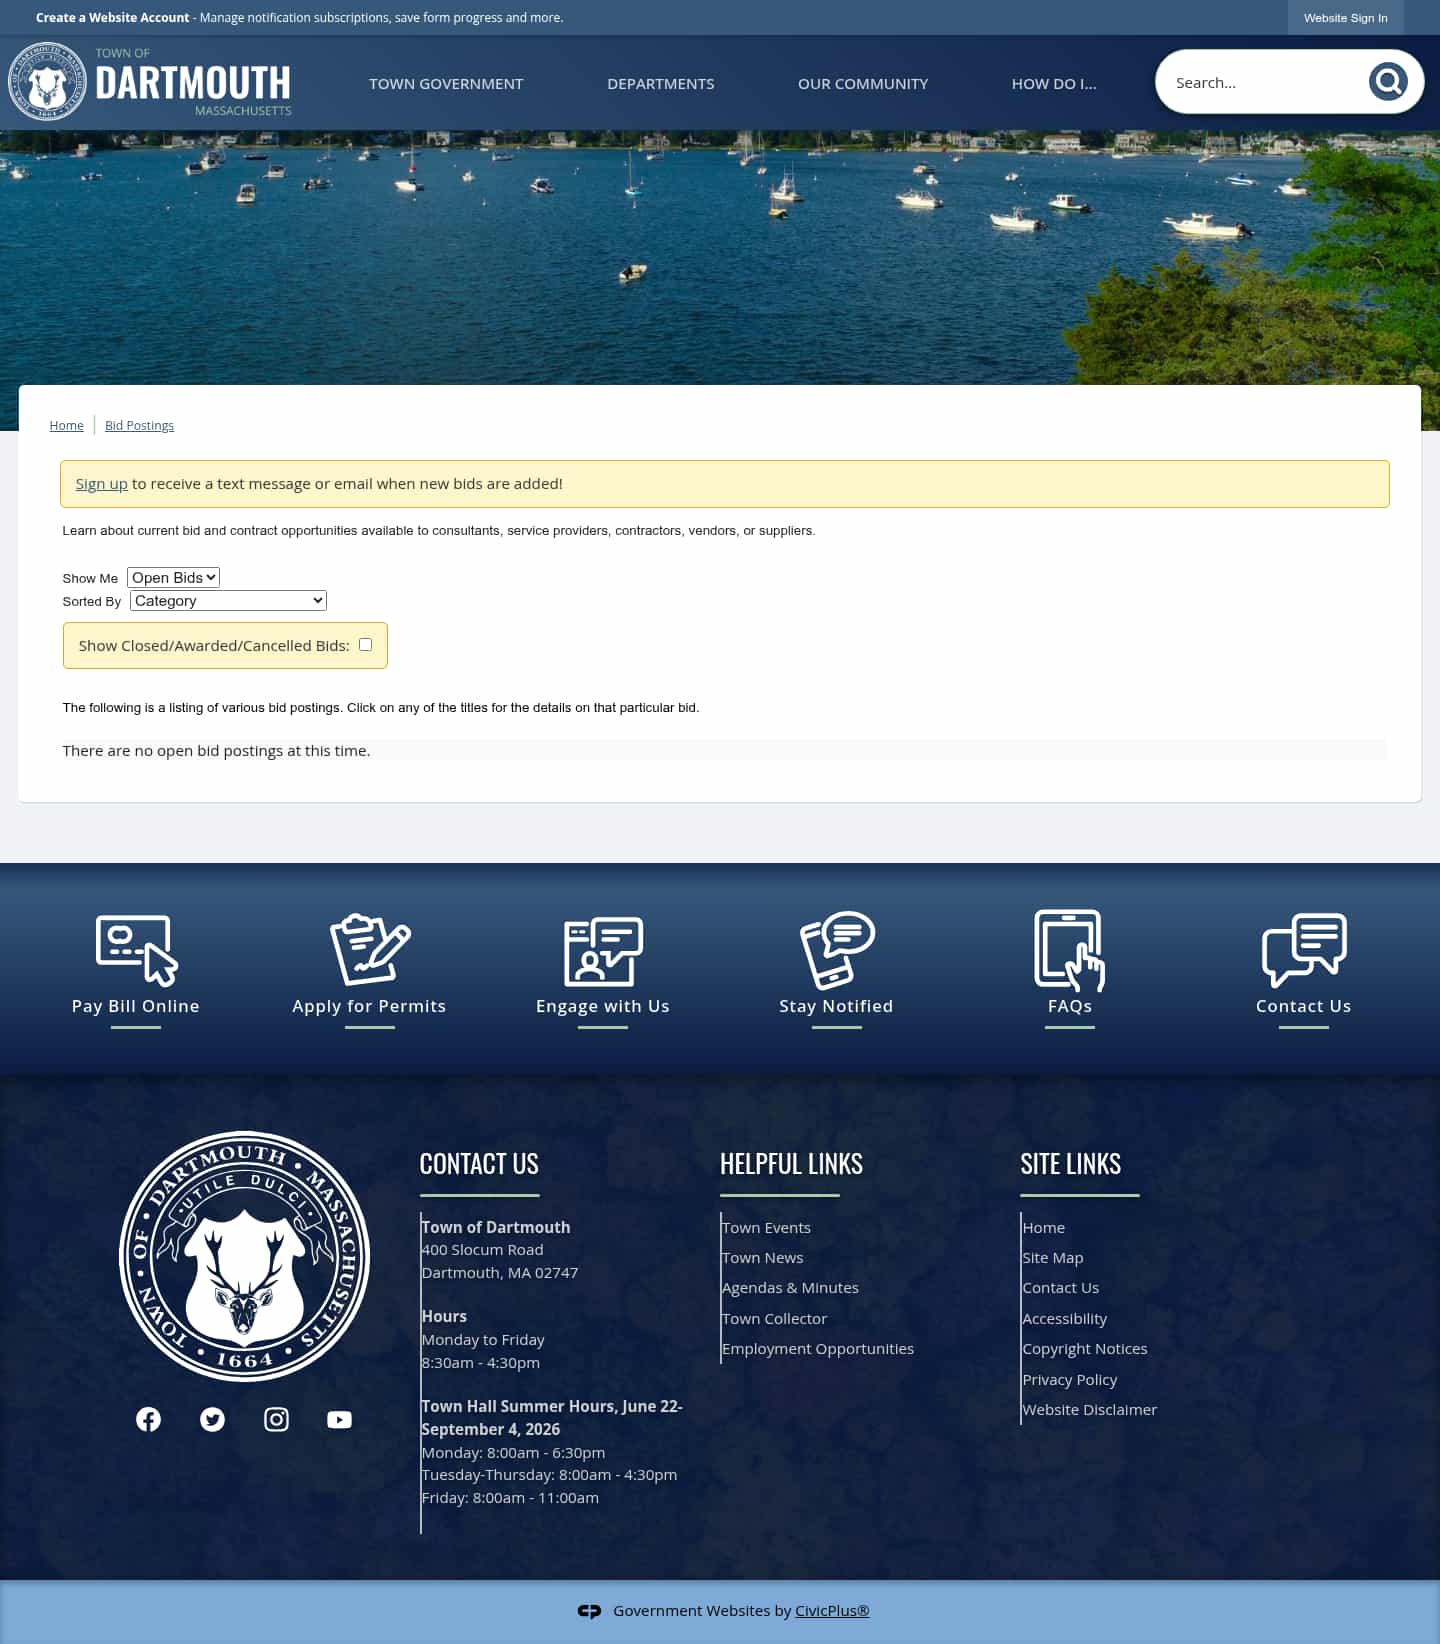Click the FAQs label text
Viewport: 1440px width, 1644px height.
1069,1006
